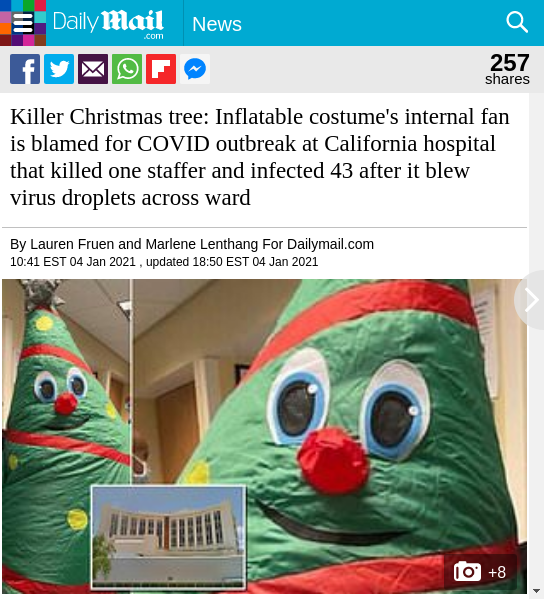Expand next article with right chevron
Screen dimensions: 544x599
[531, 300]
